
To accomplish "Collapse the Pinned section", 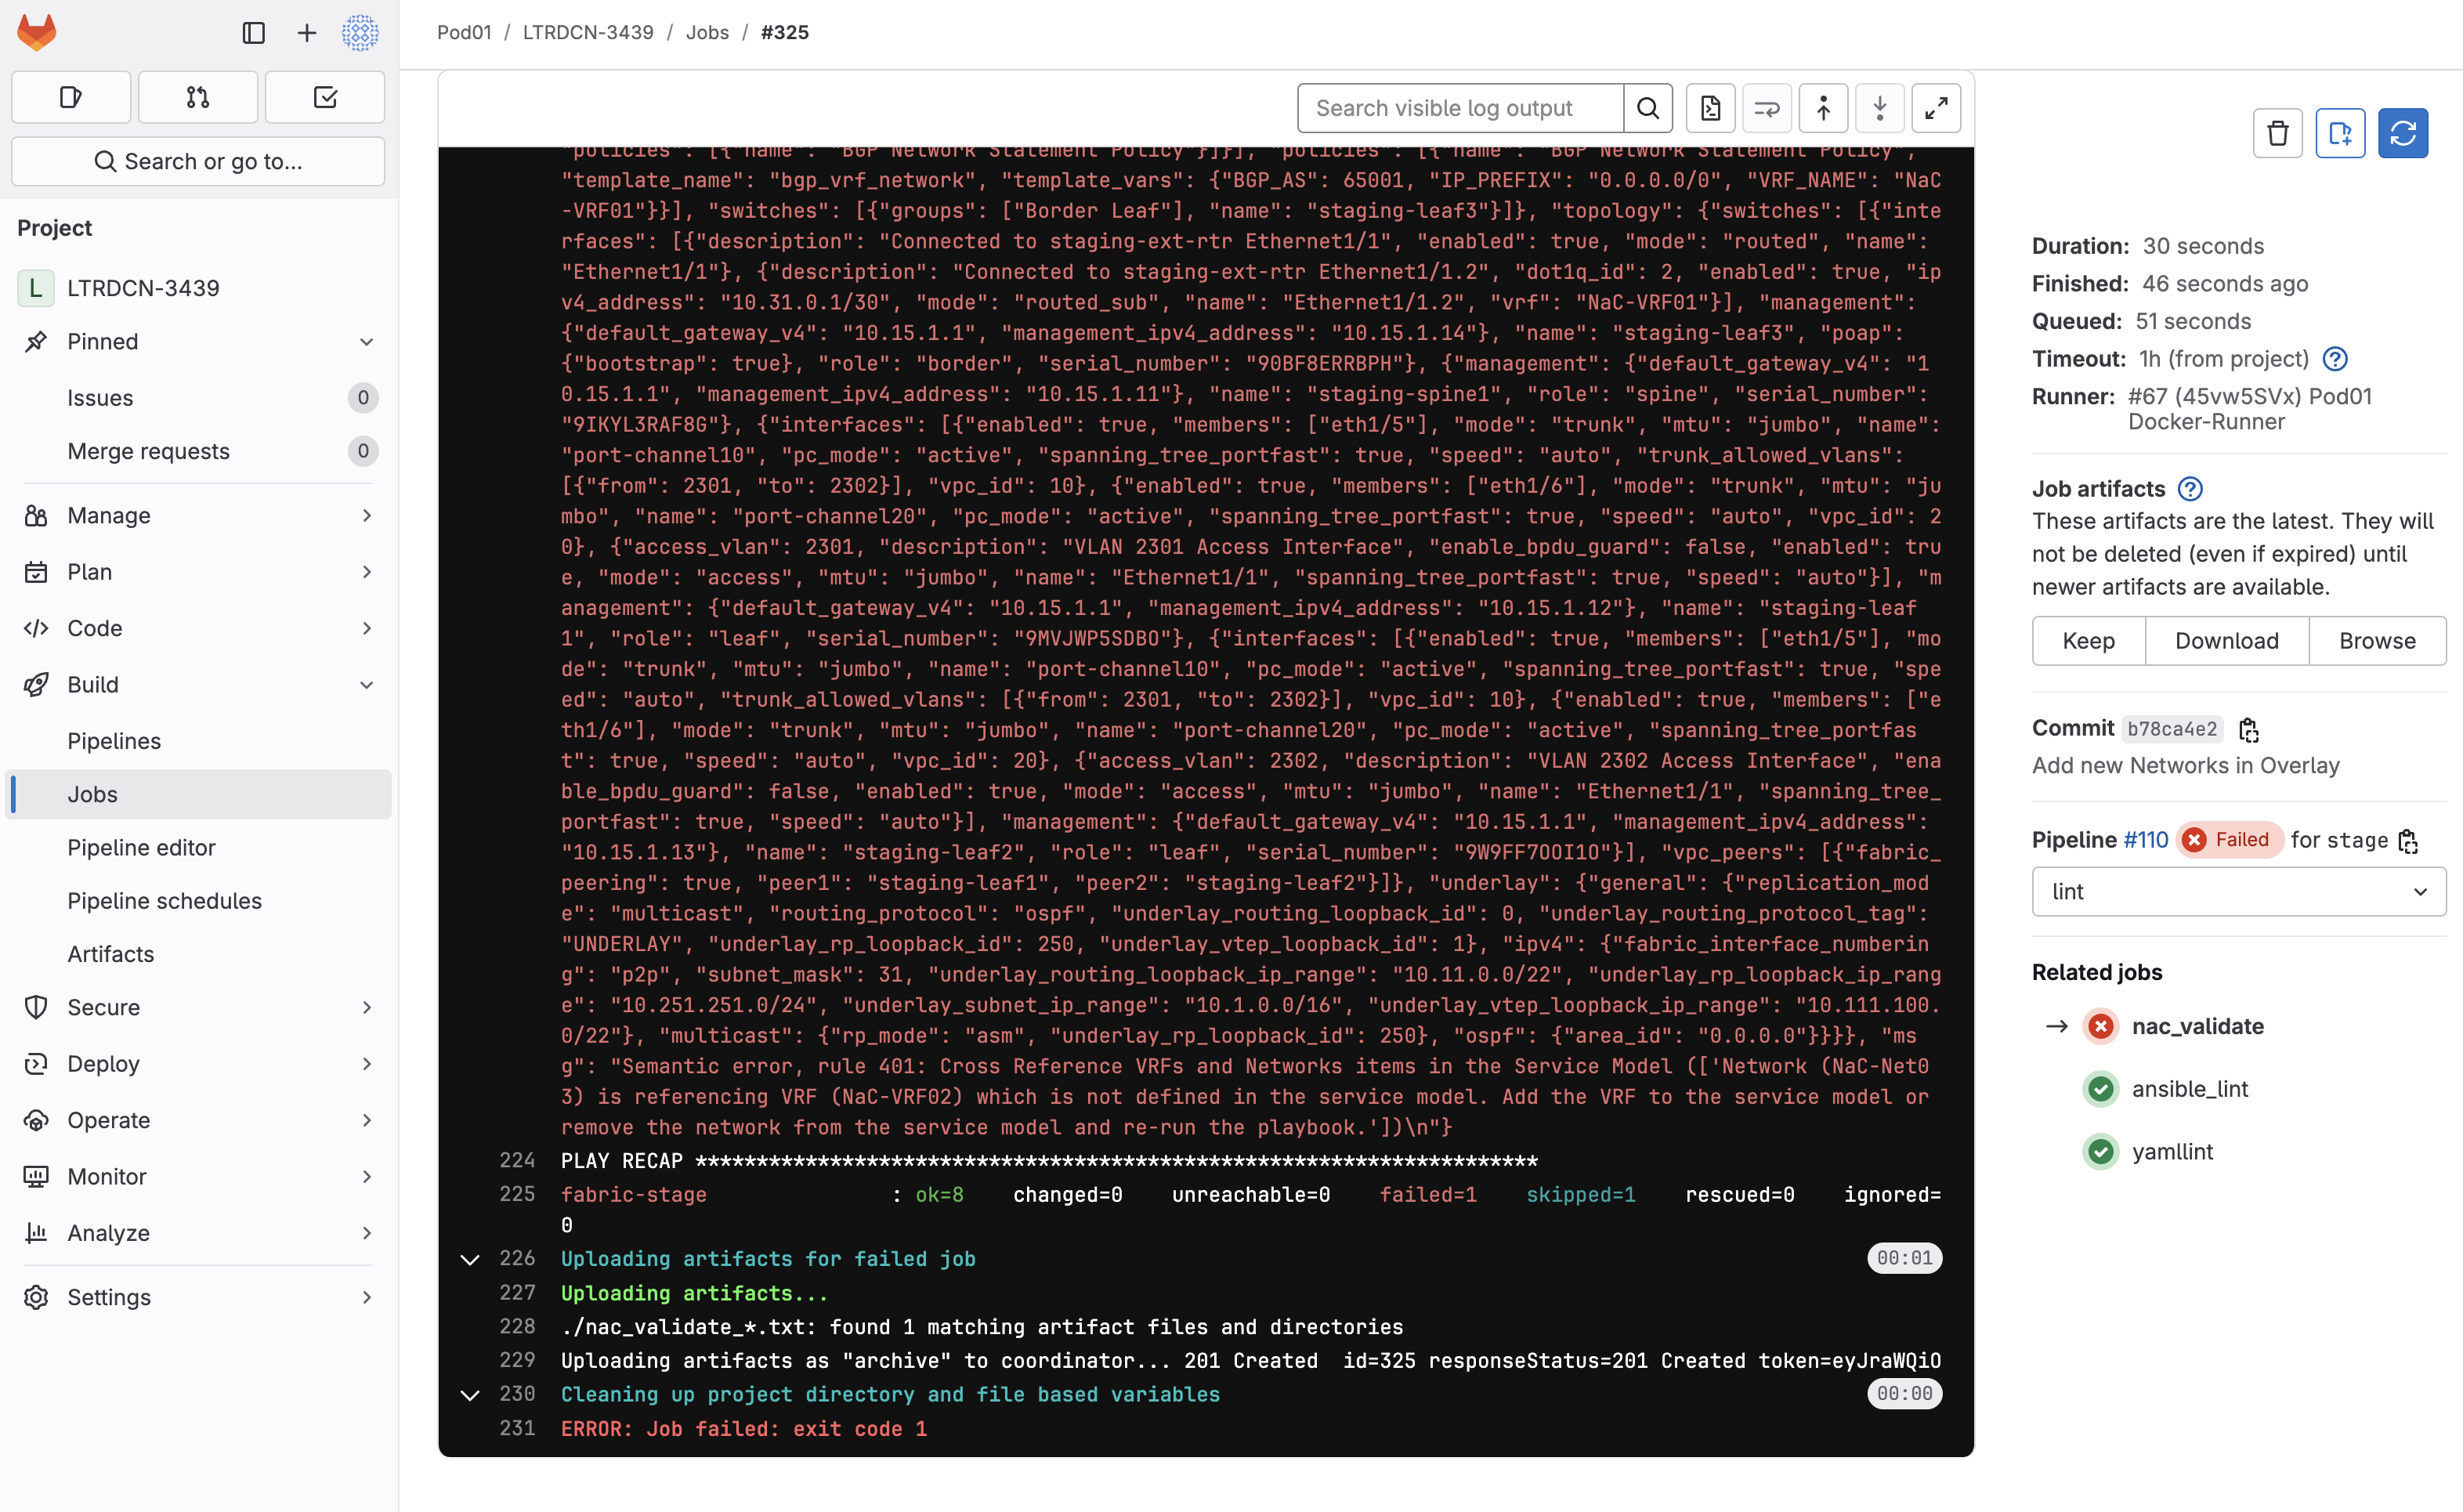I will pos(198,342).
